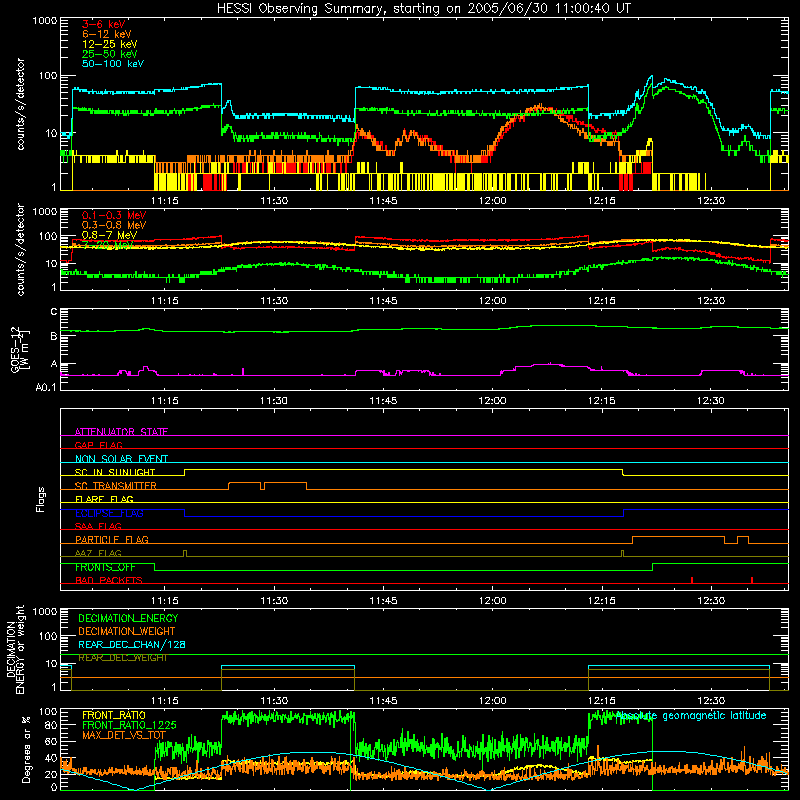Click the 0.3-0.8 MeV legend label
The height and width of the screenshot is (800, 800).
click(x=114, y=225)
